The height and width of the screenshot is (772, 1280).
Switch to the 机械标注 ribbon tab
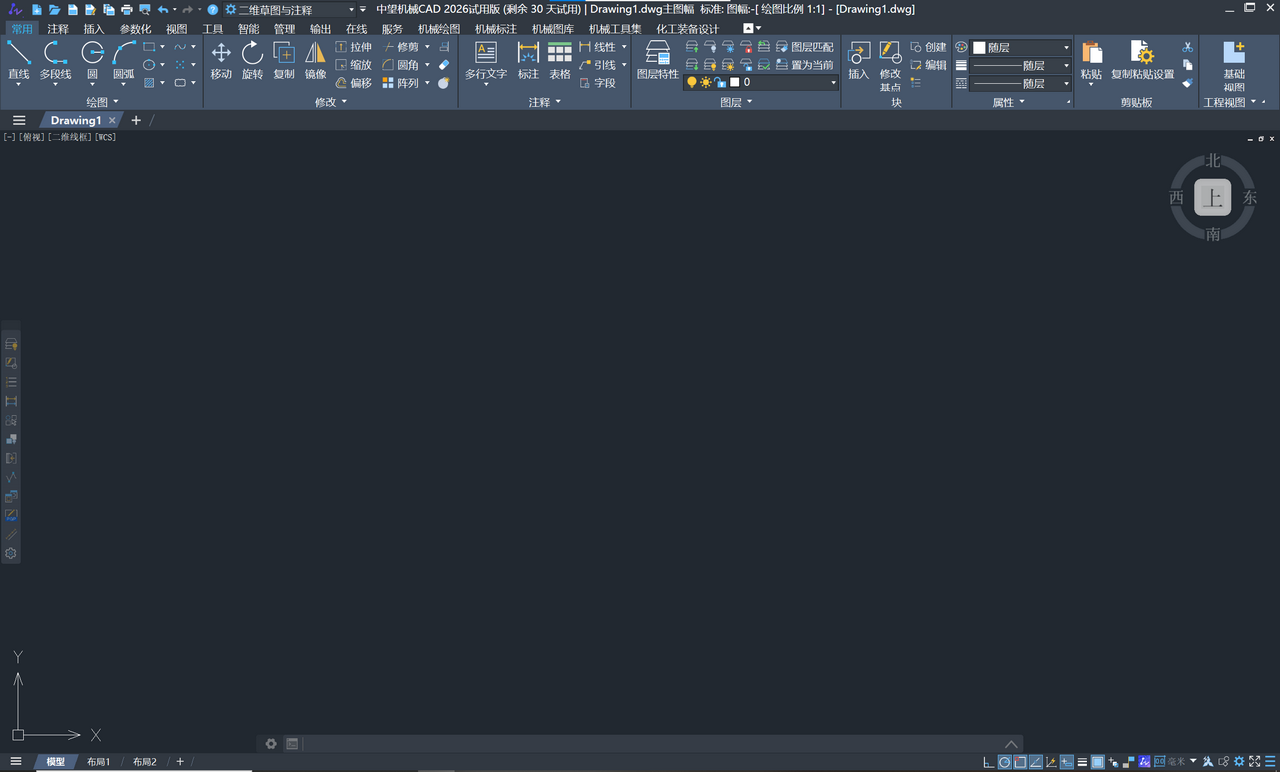click(495, 29)
